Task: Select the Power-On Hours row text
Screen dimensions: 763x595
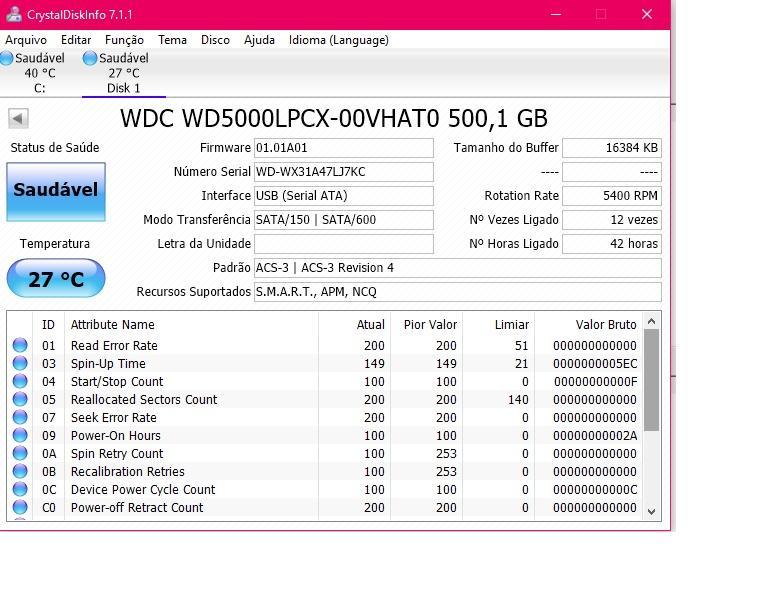Action: pos(116,435)
